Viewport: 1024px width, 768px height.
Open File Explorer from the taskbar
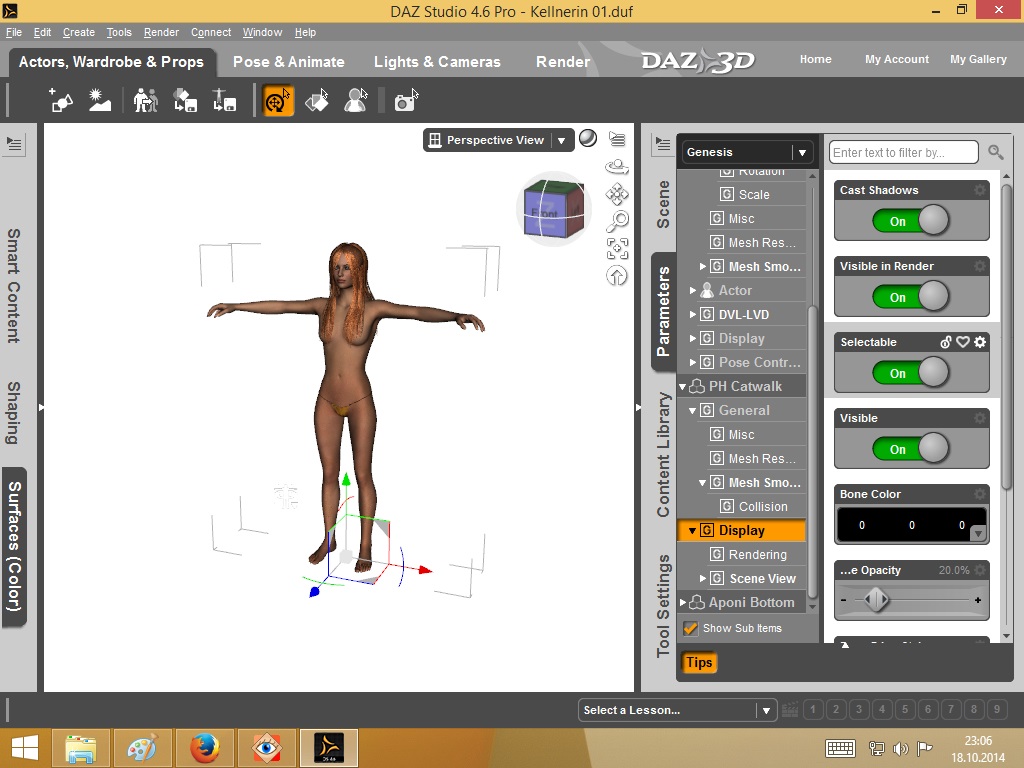coord(80,748)
